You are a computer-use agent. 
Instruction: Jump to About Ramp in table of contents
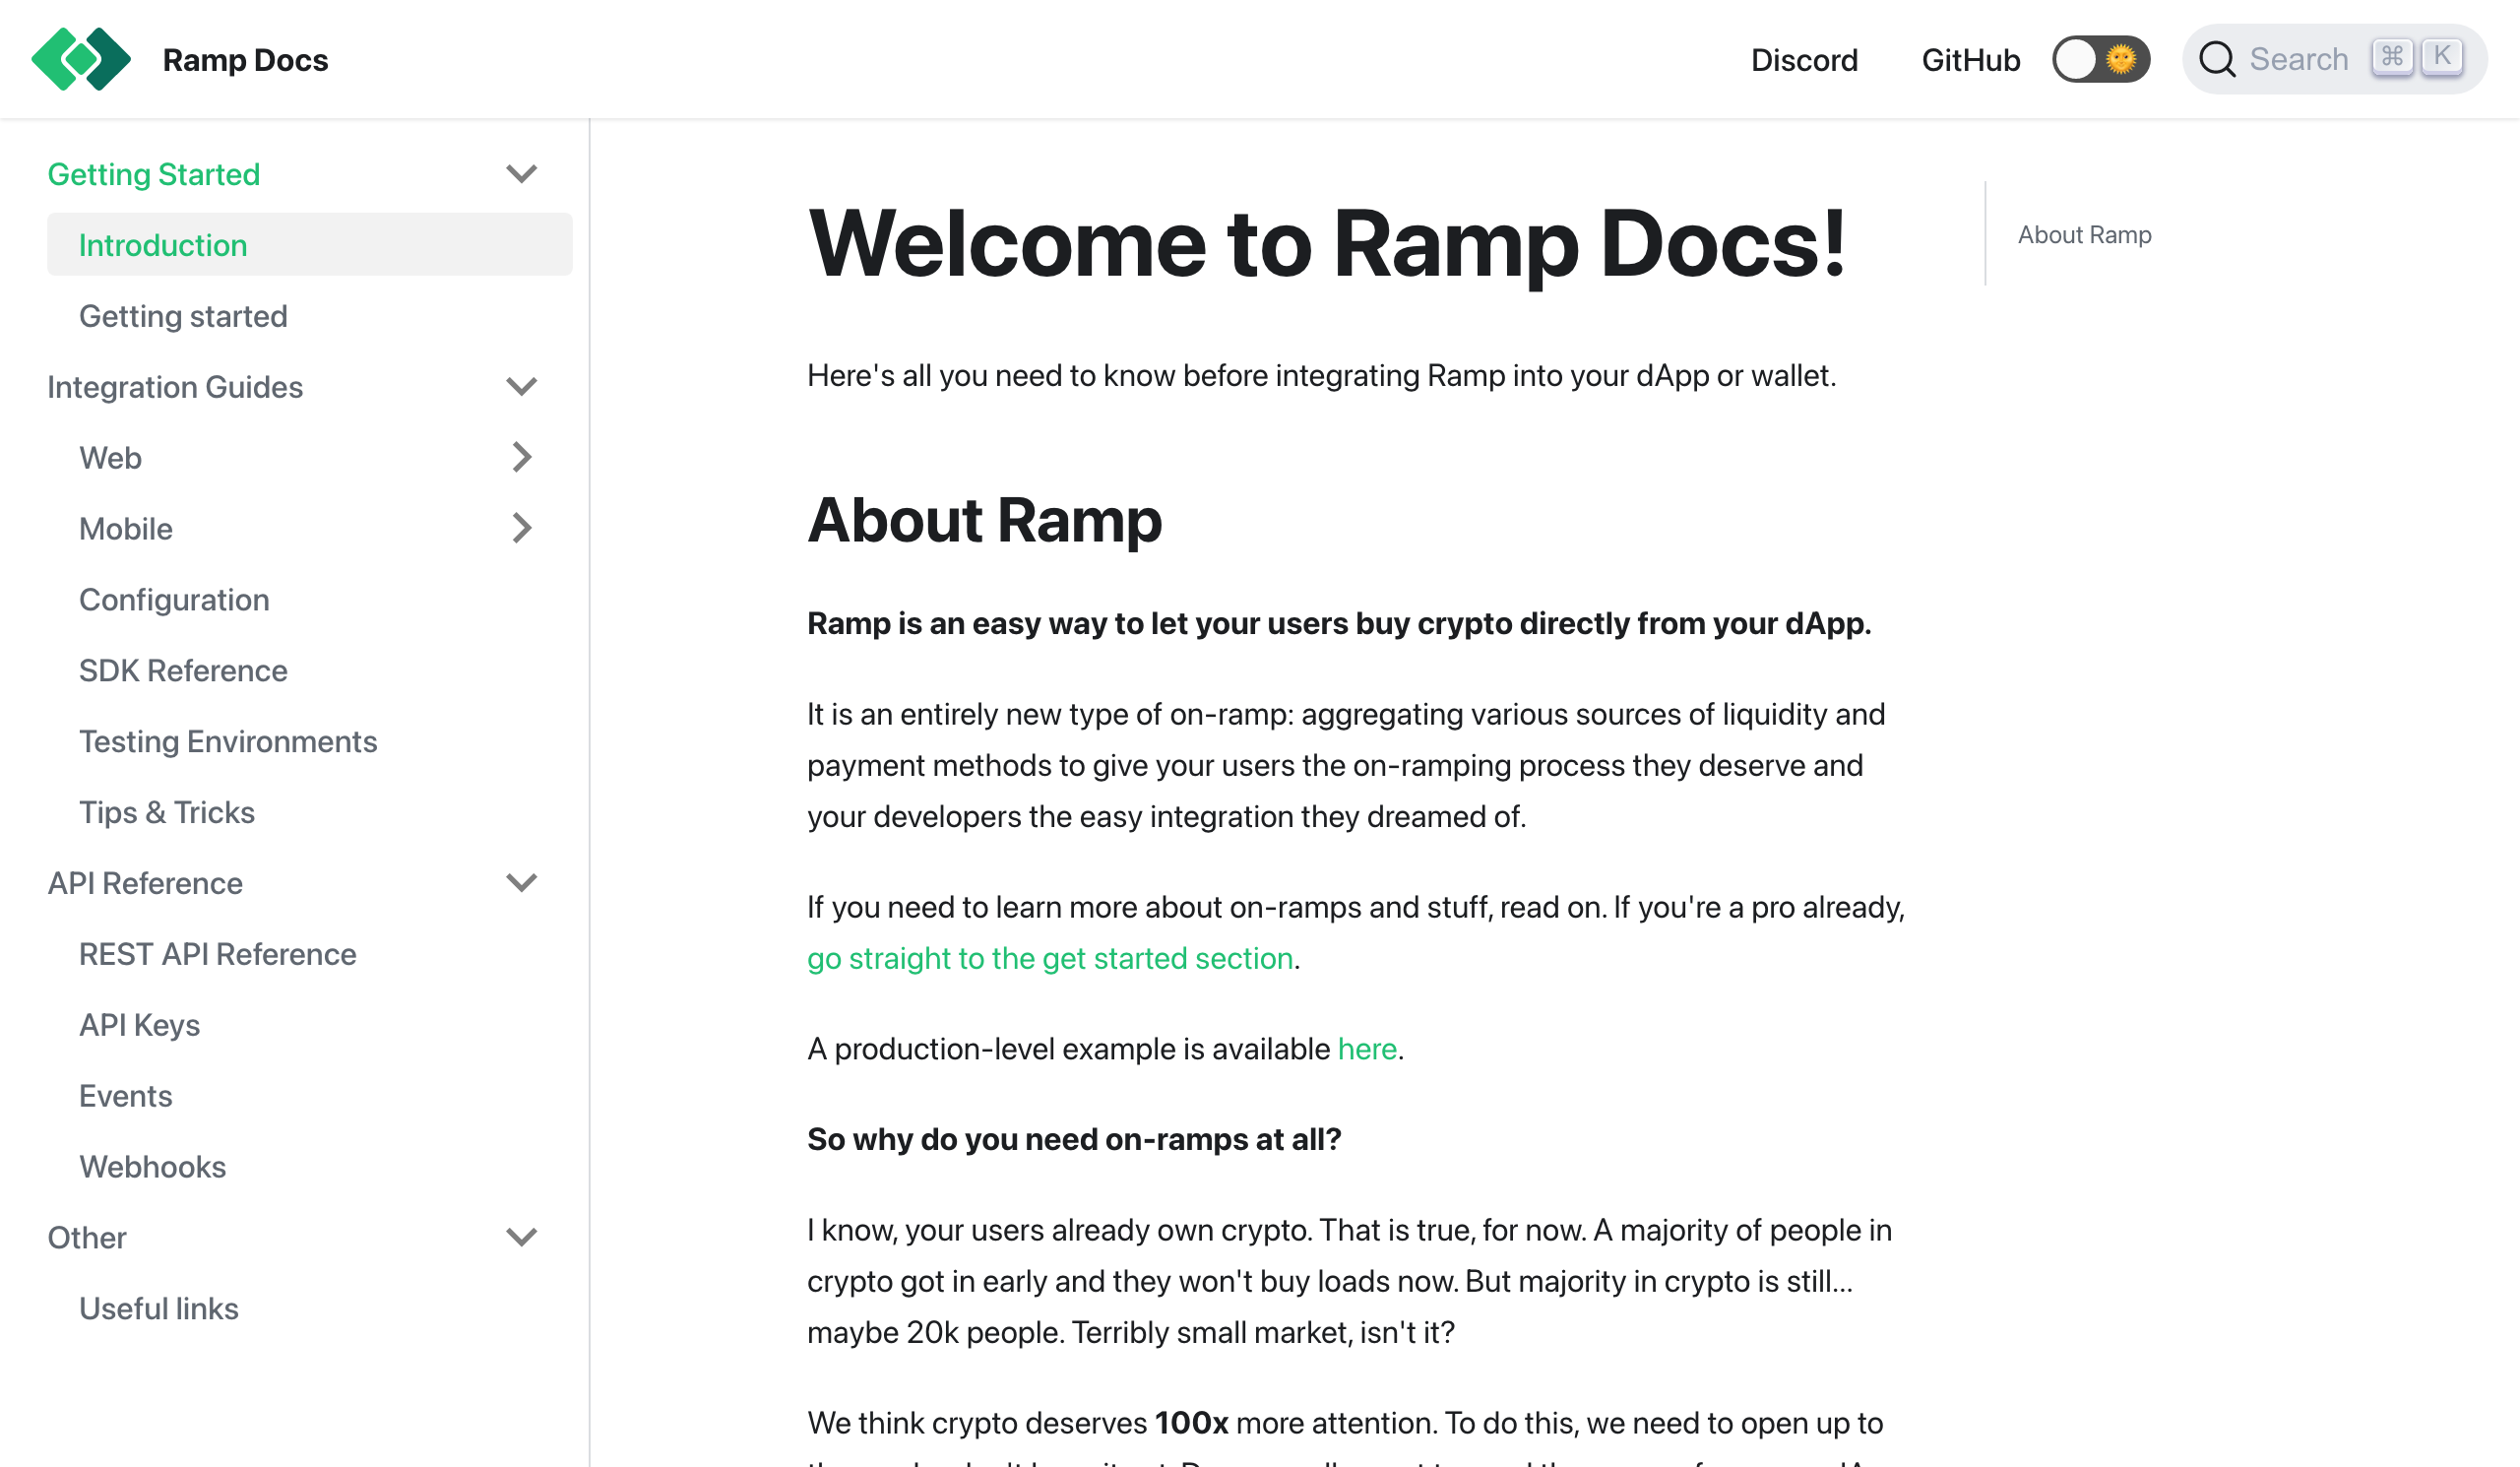tap(2084, 235)
